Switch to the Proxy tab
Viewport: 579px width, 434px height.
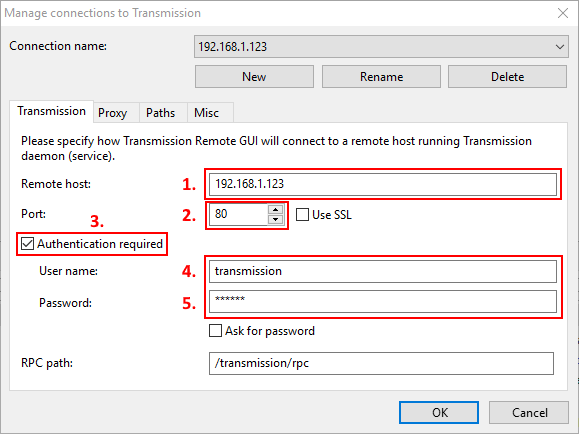coord(113,113)
